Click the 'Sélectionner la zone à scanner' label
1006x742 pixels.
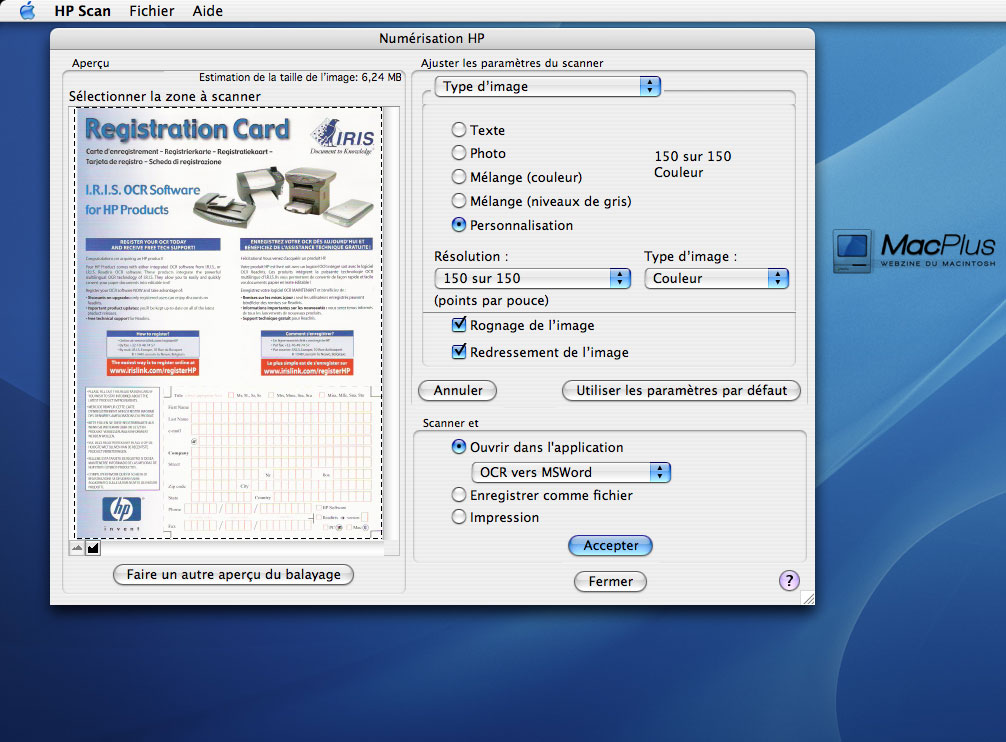(165, 96)
